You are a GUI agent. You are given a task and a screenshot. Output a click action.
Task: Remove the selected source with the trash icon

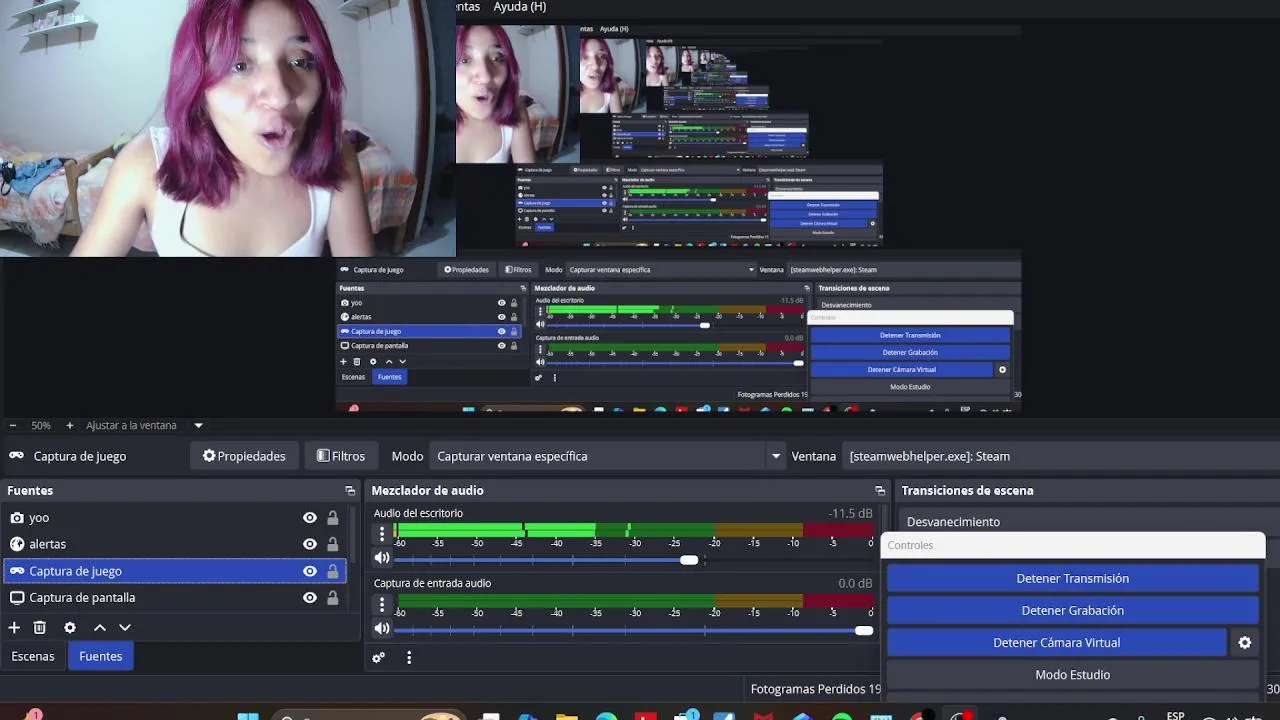coord(40,628)
